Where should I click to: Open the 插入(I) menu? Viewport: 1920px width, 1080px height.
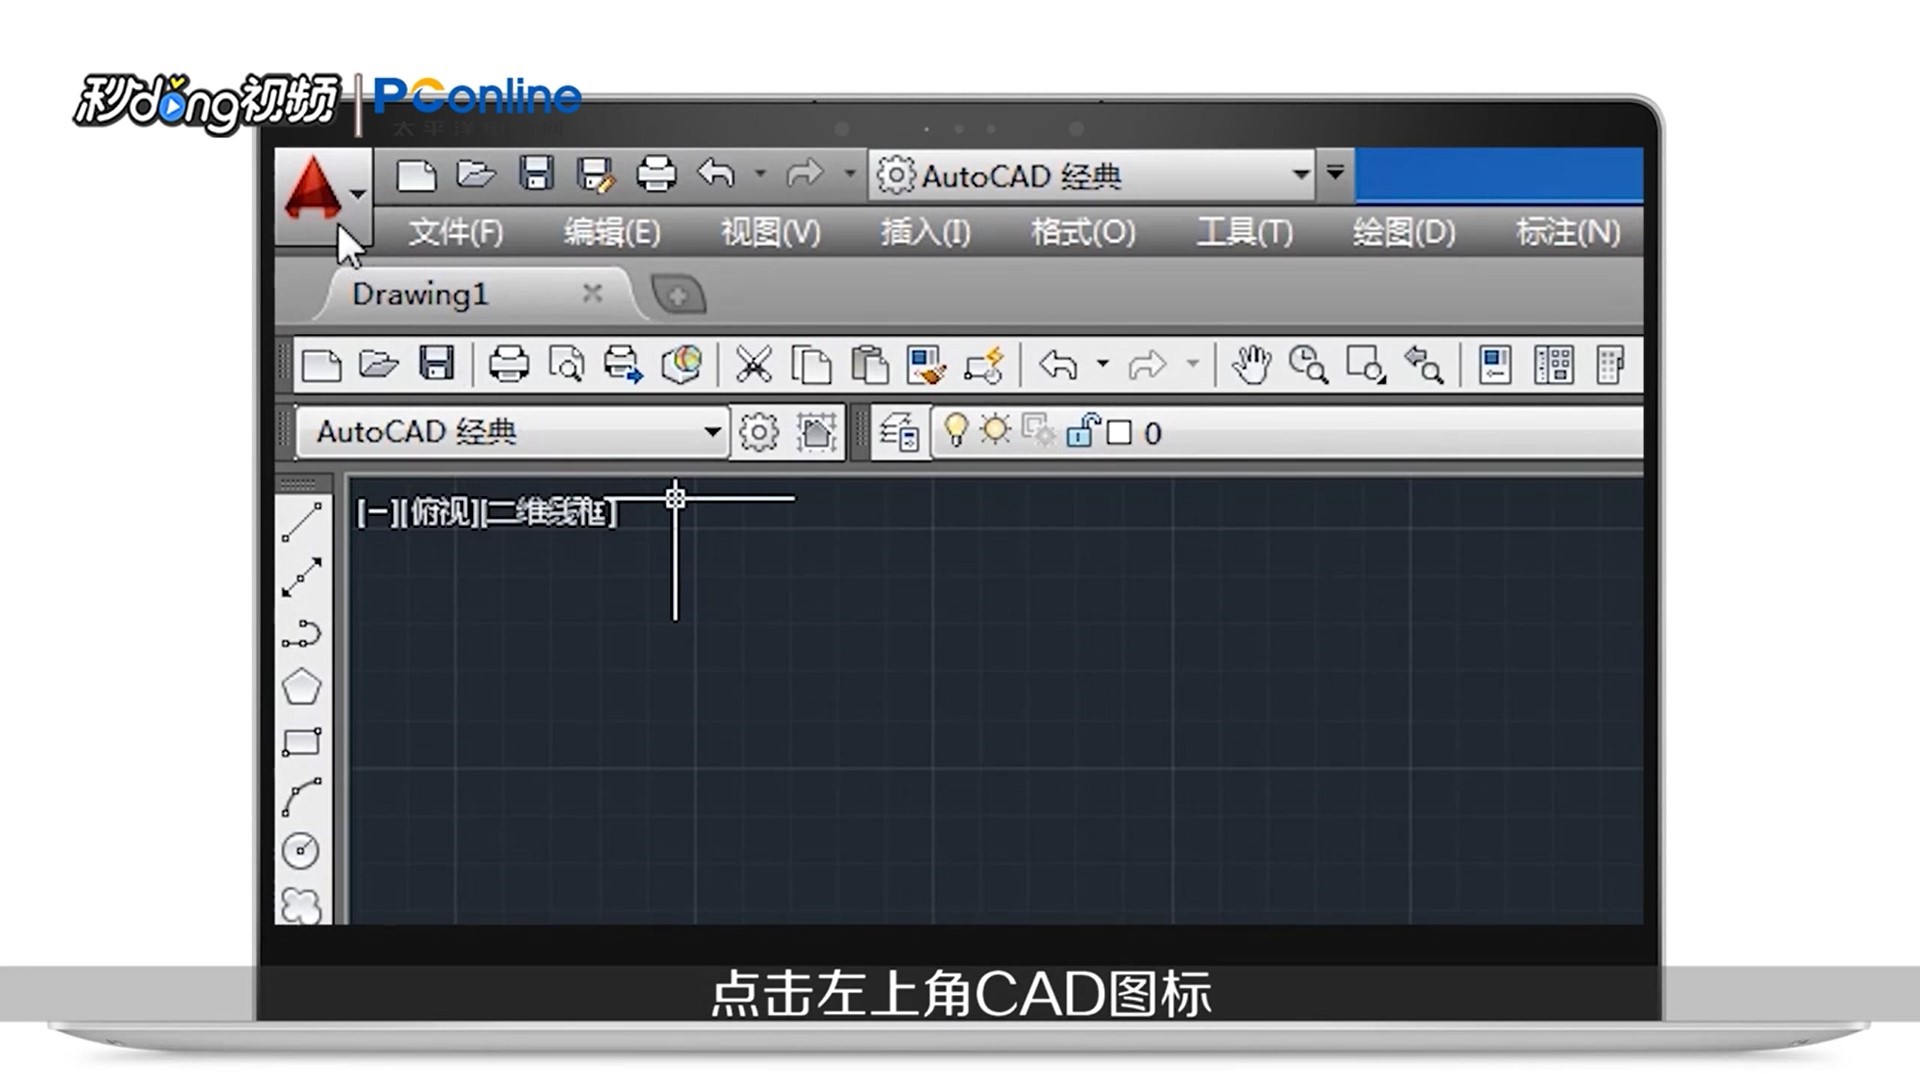pos(925,232)
